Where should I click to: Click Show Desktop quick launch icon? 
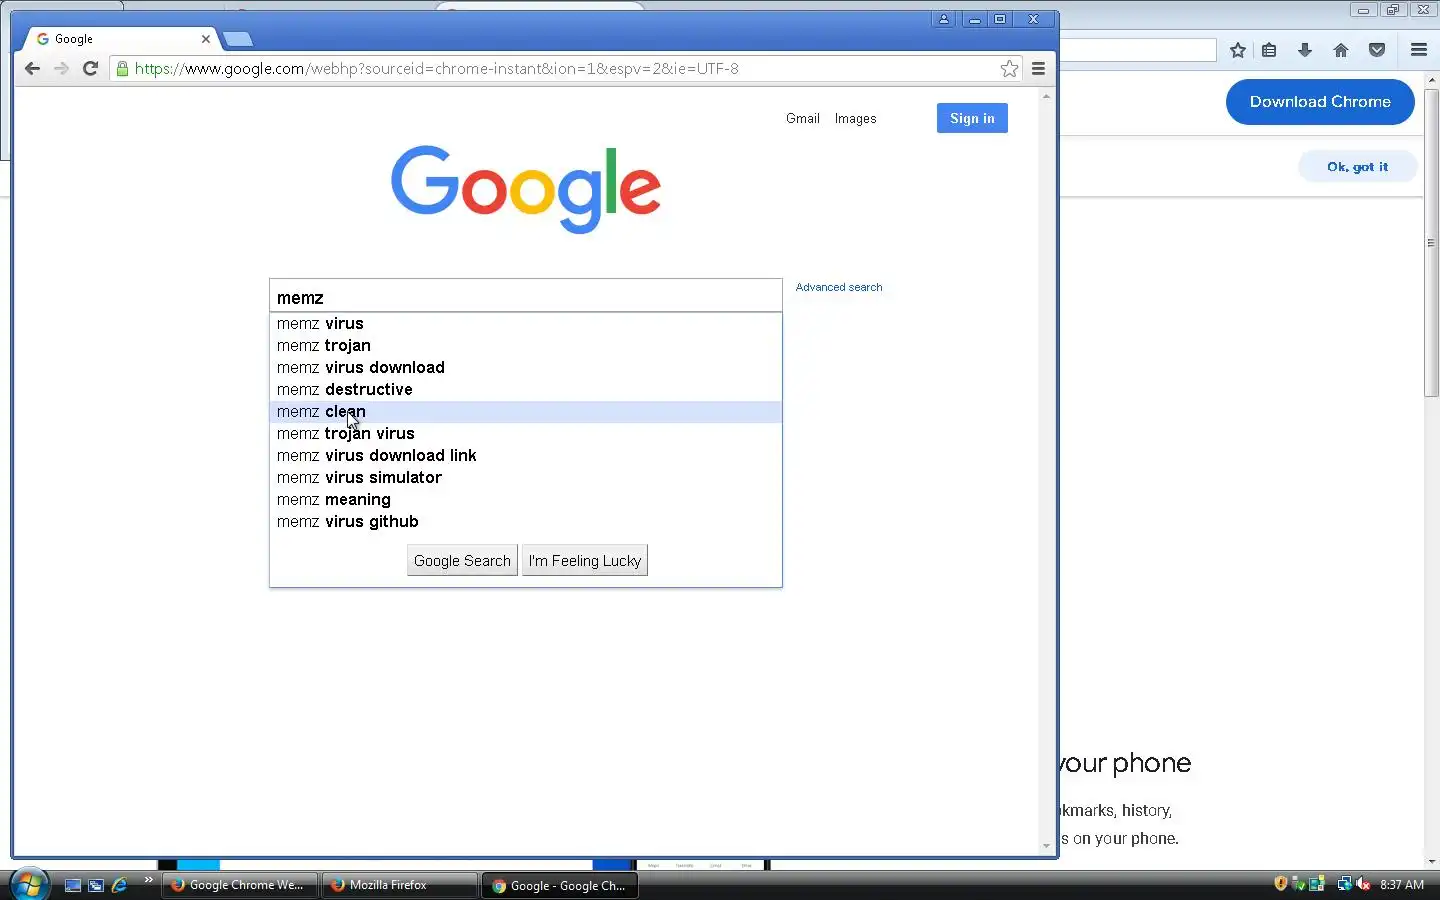coord(72,885)
